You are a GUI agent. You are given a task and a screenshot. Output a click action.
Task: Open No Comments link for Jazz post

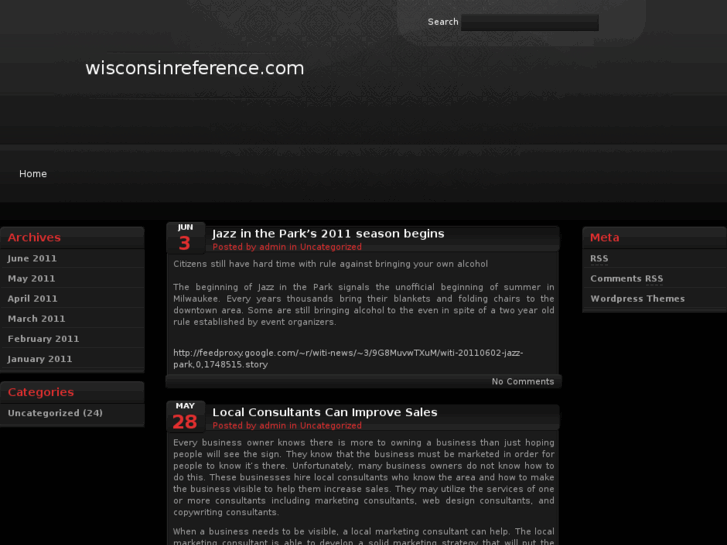(523, 382)
